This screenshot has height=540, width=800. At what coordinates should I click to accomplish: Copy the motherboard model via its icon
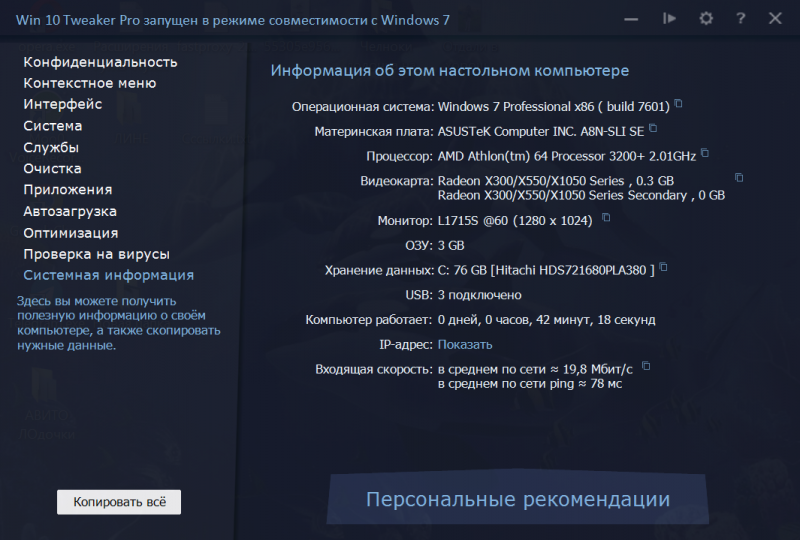click(653, 128)
